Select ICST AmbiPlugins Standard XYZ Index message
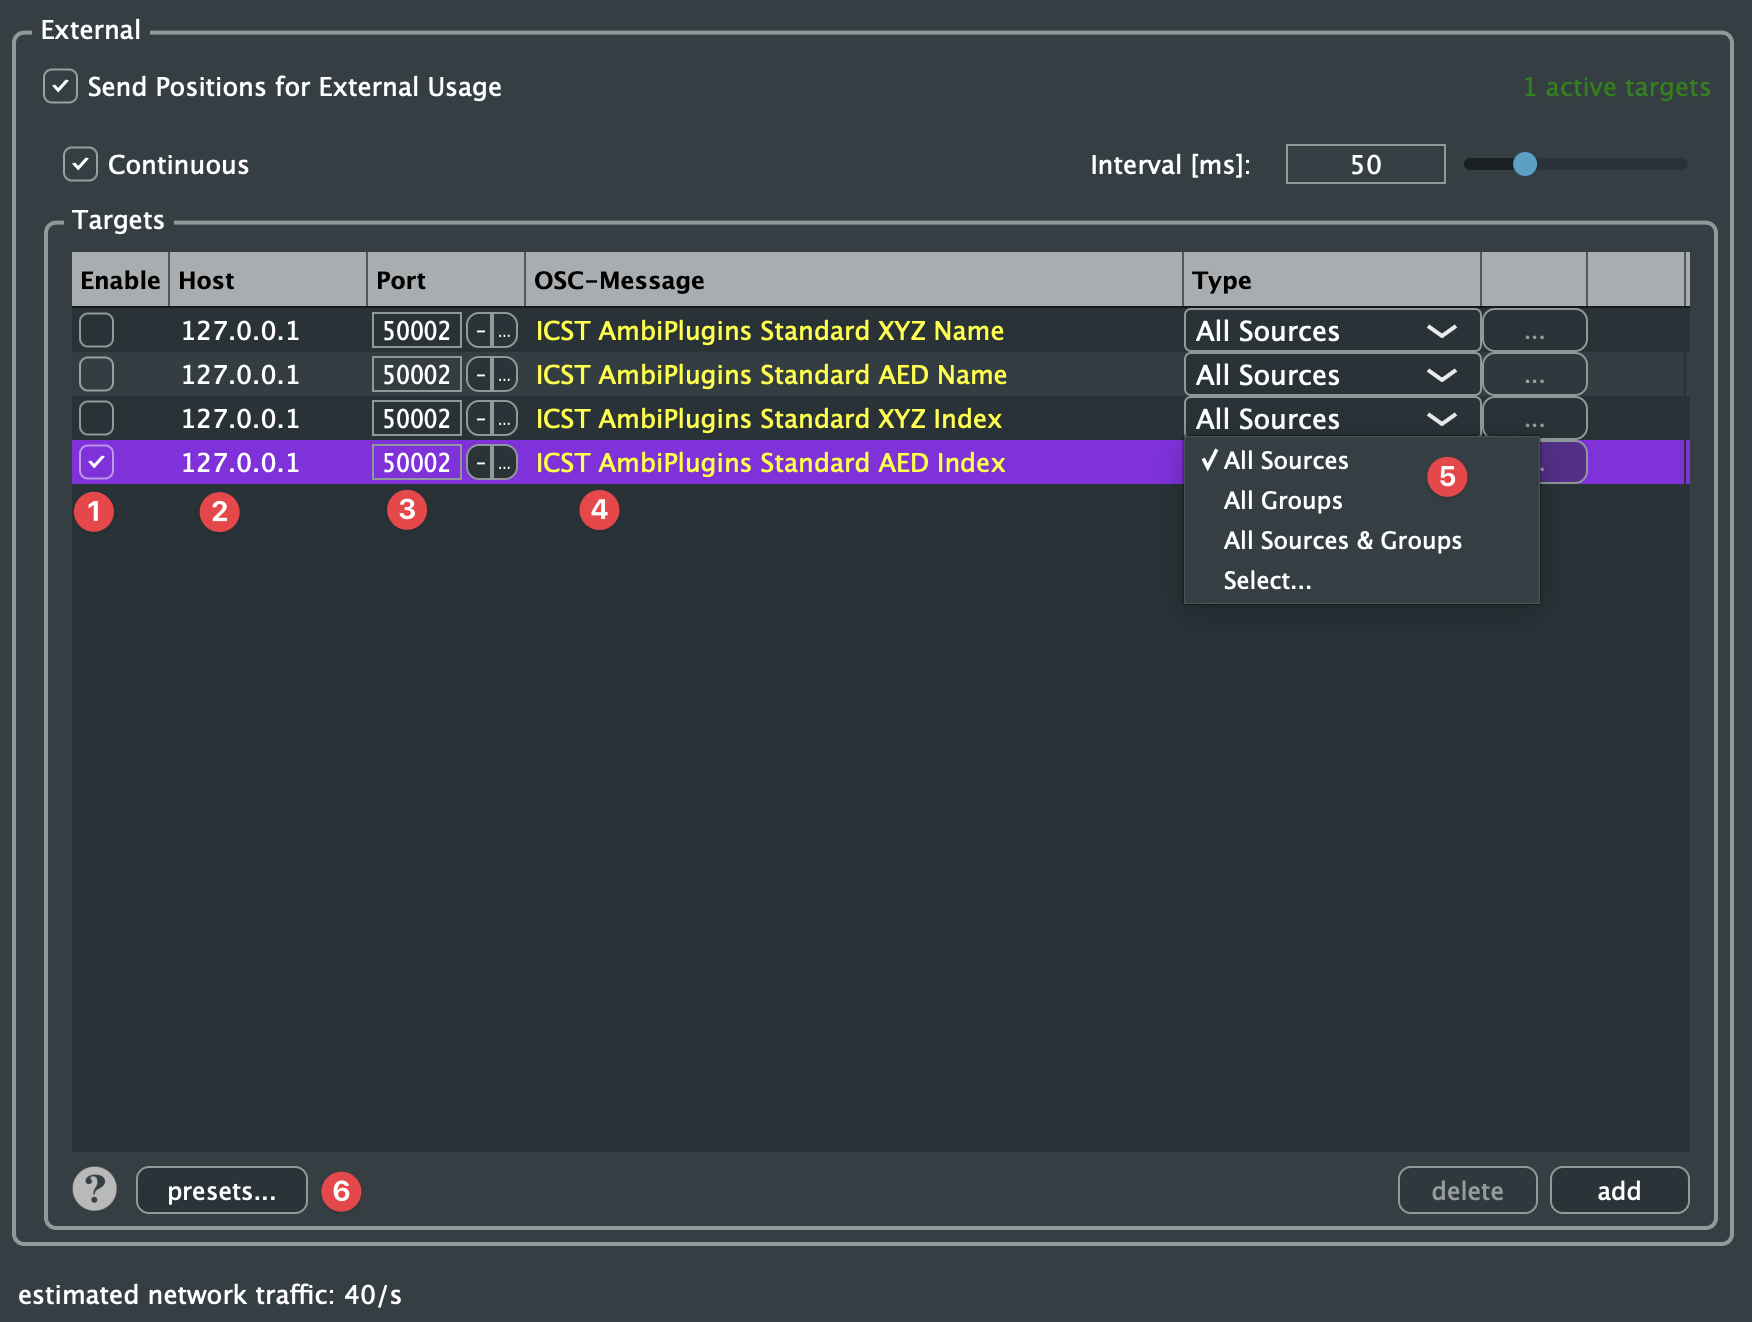 (x=769, y=418)
